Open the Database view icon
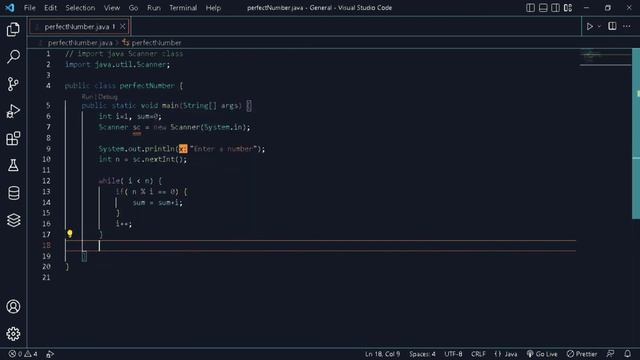Viewport: 640px width, 360px height. [13, 193]
